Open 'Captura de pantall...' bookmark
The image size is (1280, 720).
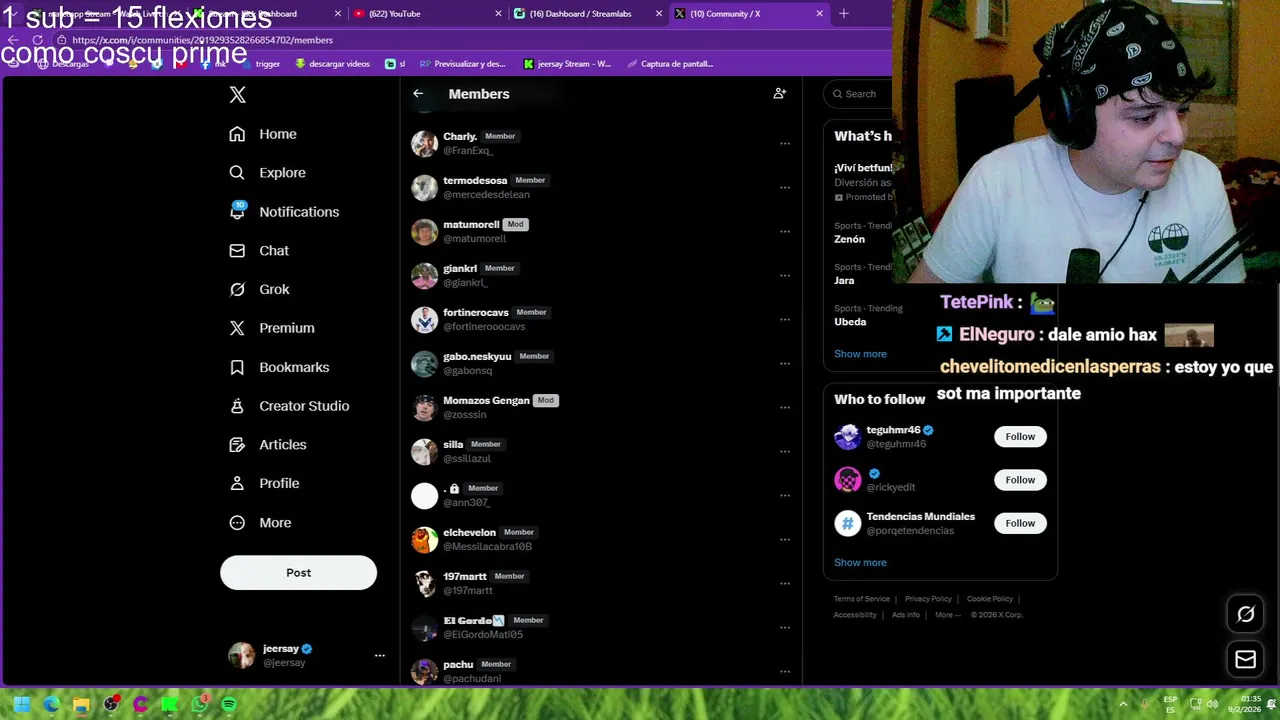670,64
